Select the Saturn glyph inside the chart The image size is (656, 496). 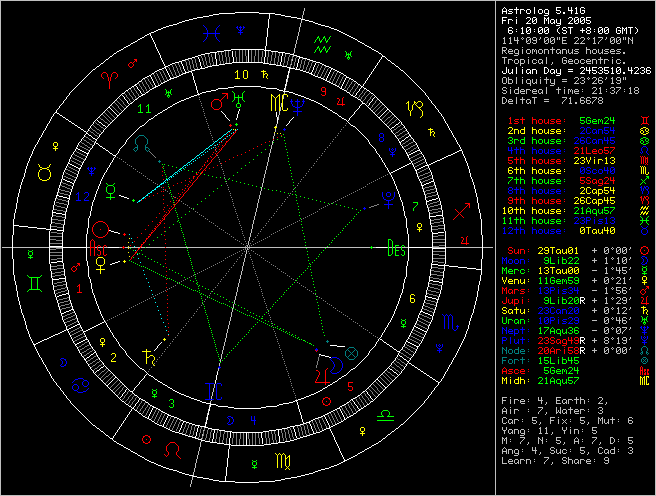[150, 355]
